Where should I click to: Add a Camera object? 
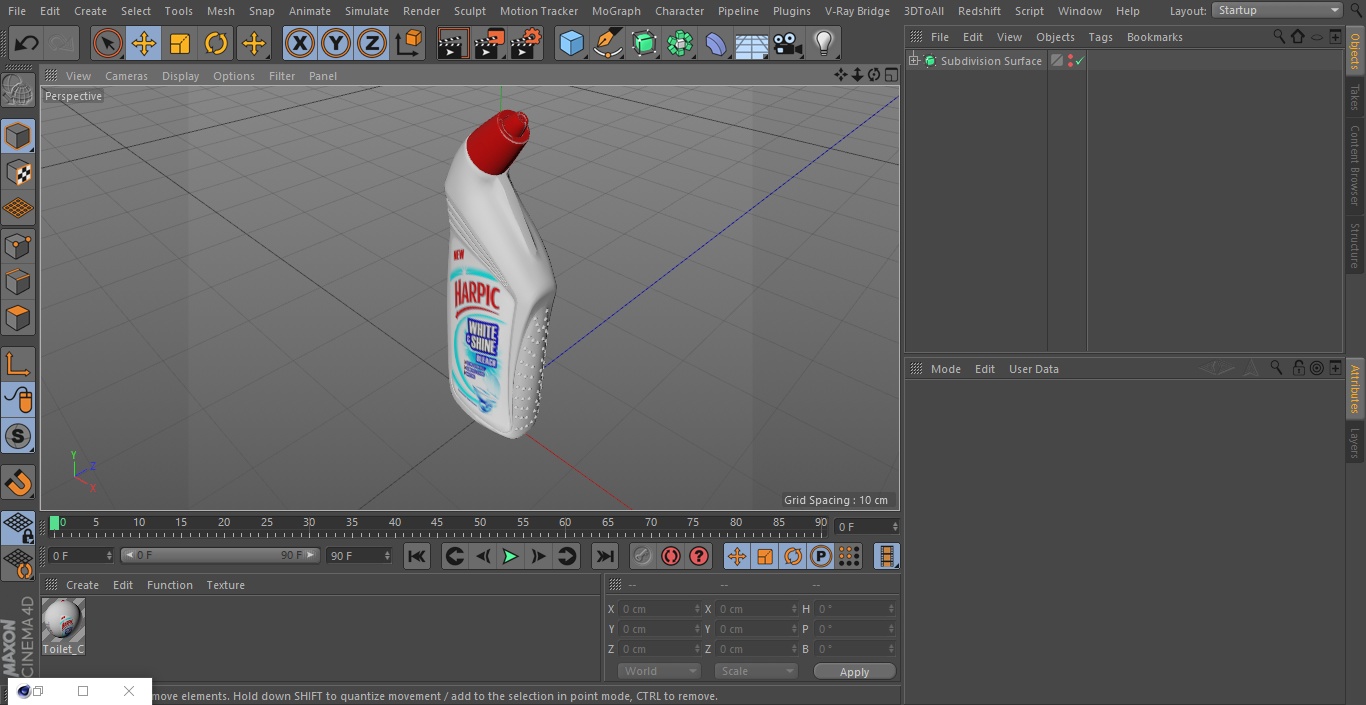click(x=788, y=43)
